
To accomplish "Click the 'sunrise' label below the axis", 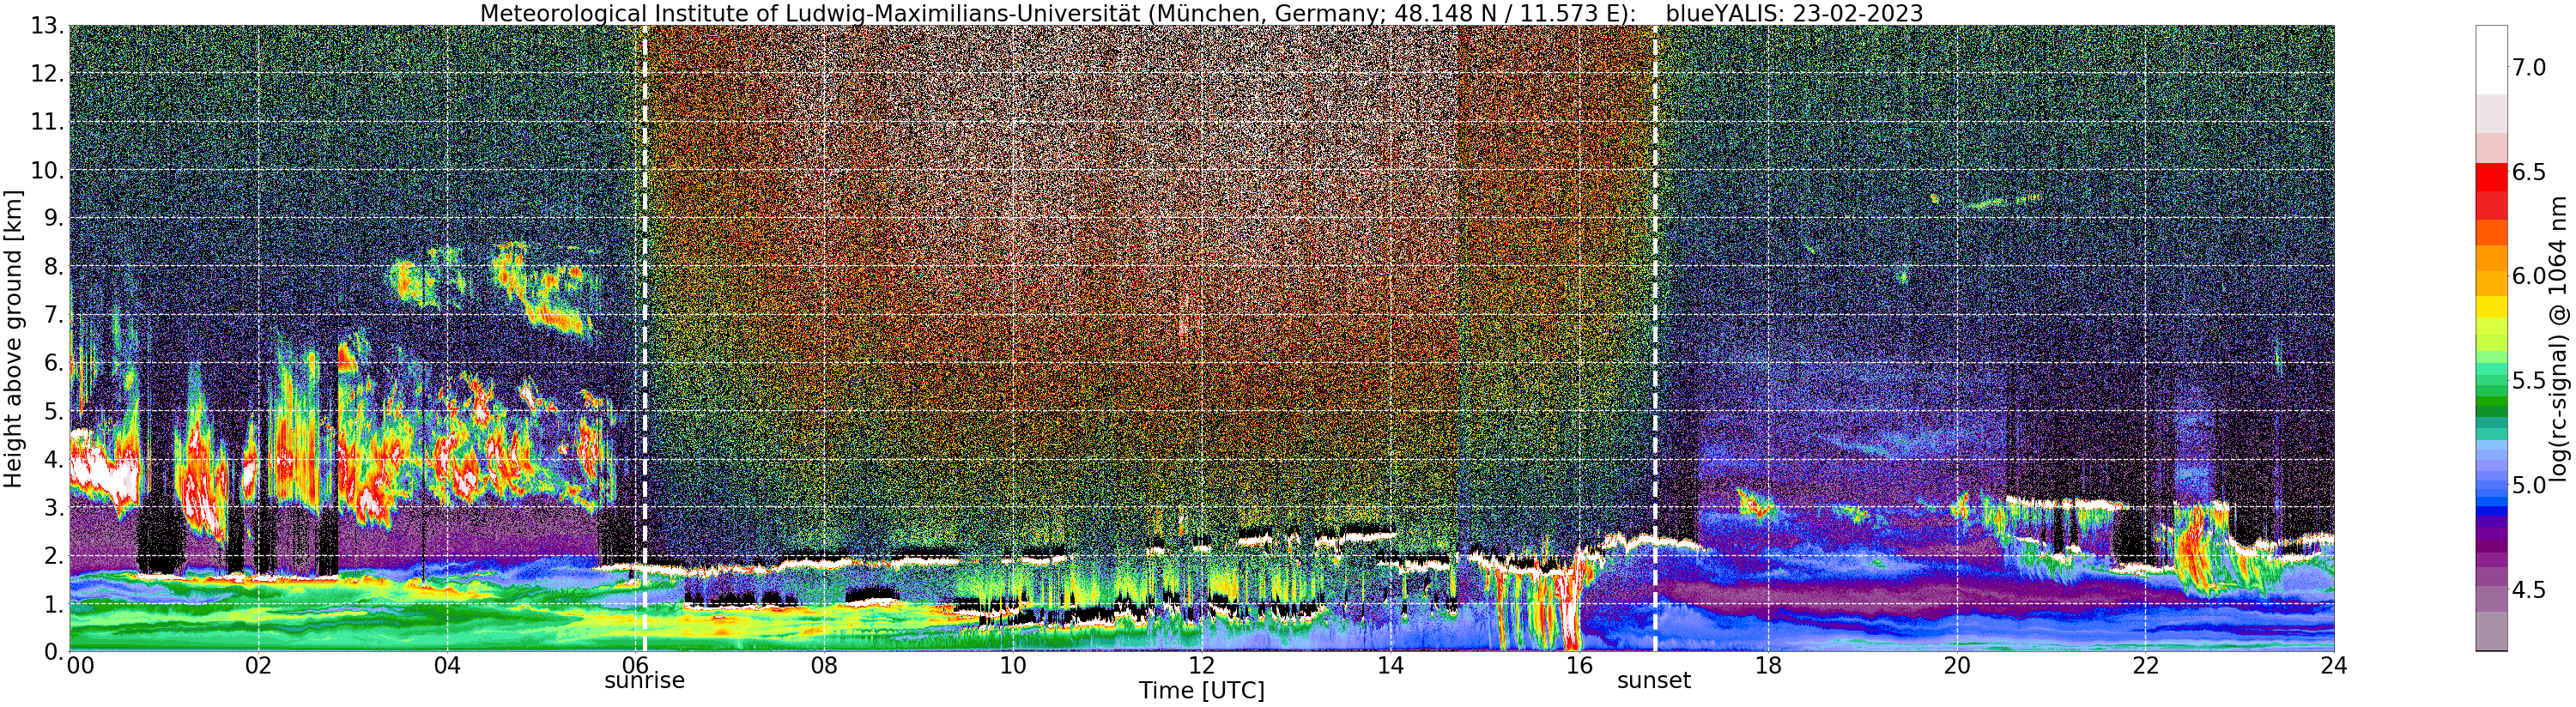I will point(644,681).
